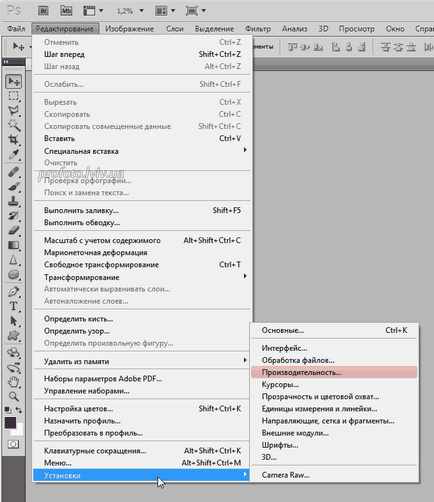The width and height of the screenshot is (434, 502).
Task: Reset default foreground and background colors
Action: (x=8, y=410)
